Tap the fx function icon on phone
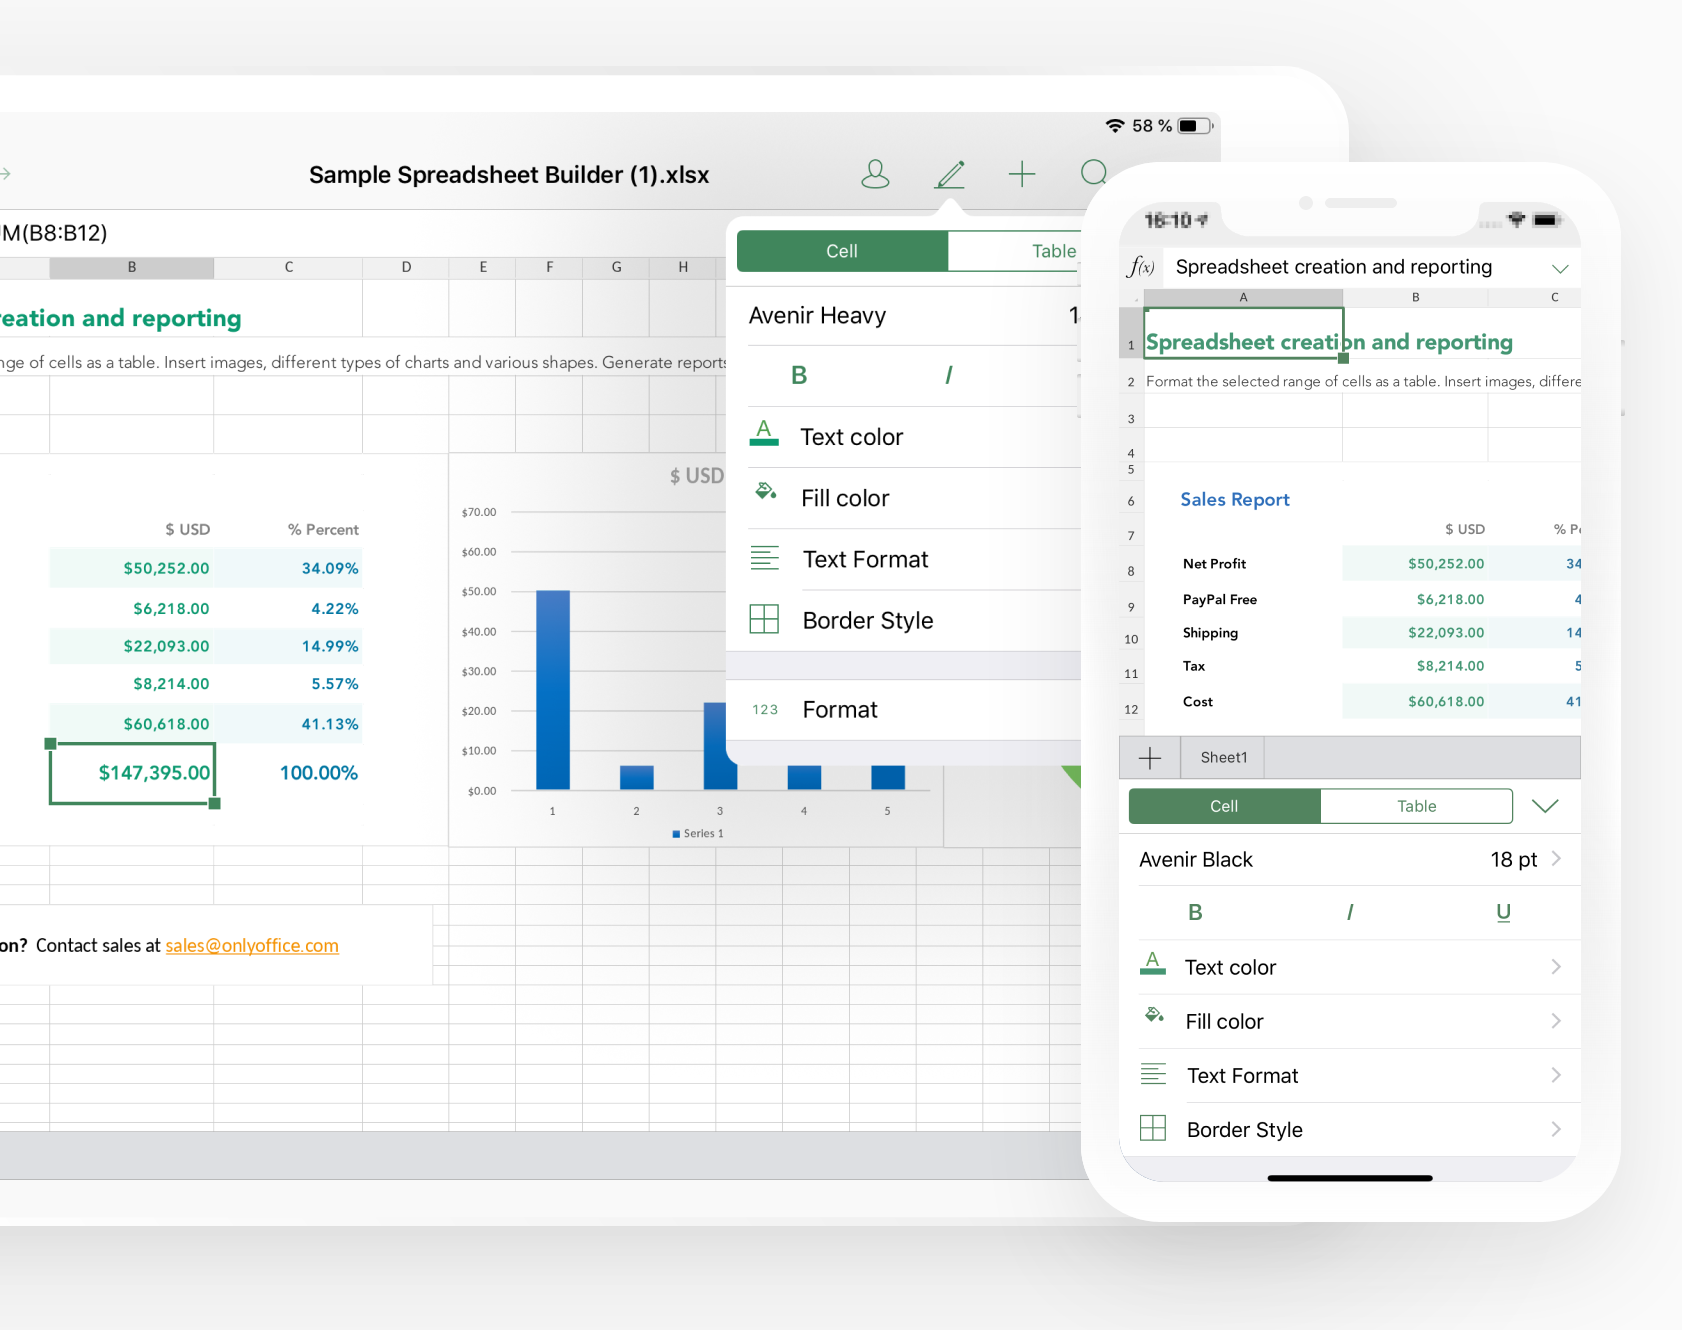Image resolution: width=1682 pixels, height=1330 pixels. tap(1140, 266)
